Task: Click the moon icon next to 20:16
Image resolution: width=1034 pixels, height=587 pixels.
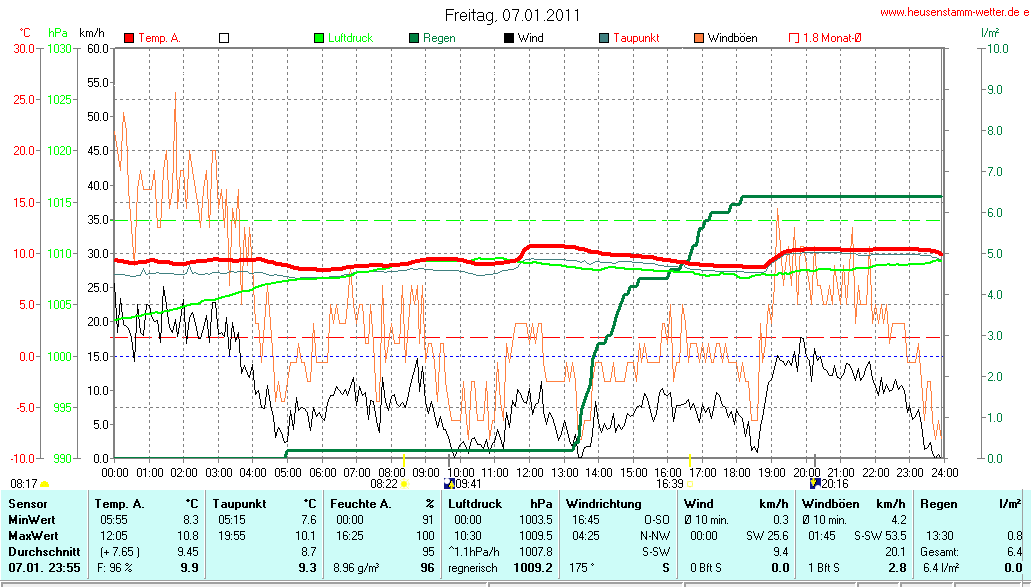Action: click(x=814, y=483)
